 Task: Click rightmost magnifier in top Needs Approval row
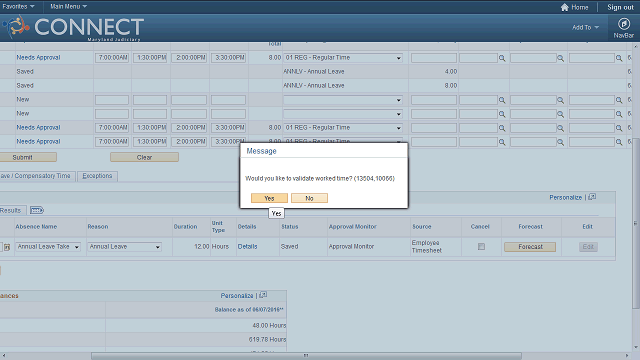(x=619, y=58)
